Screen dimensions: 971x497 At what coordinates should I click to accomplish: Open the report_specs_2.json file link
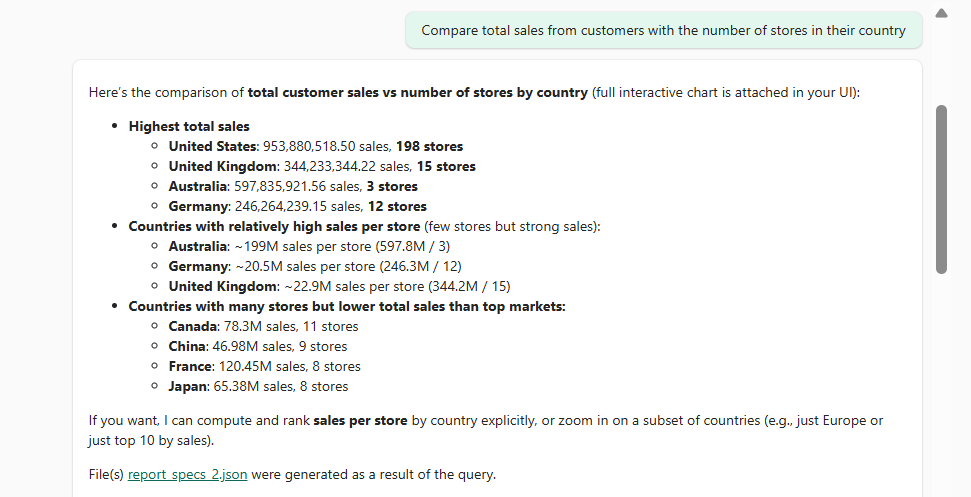point(187,475)
